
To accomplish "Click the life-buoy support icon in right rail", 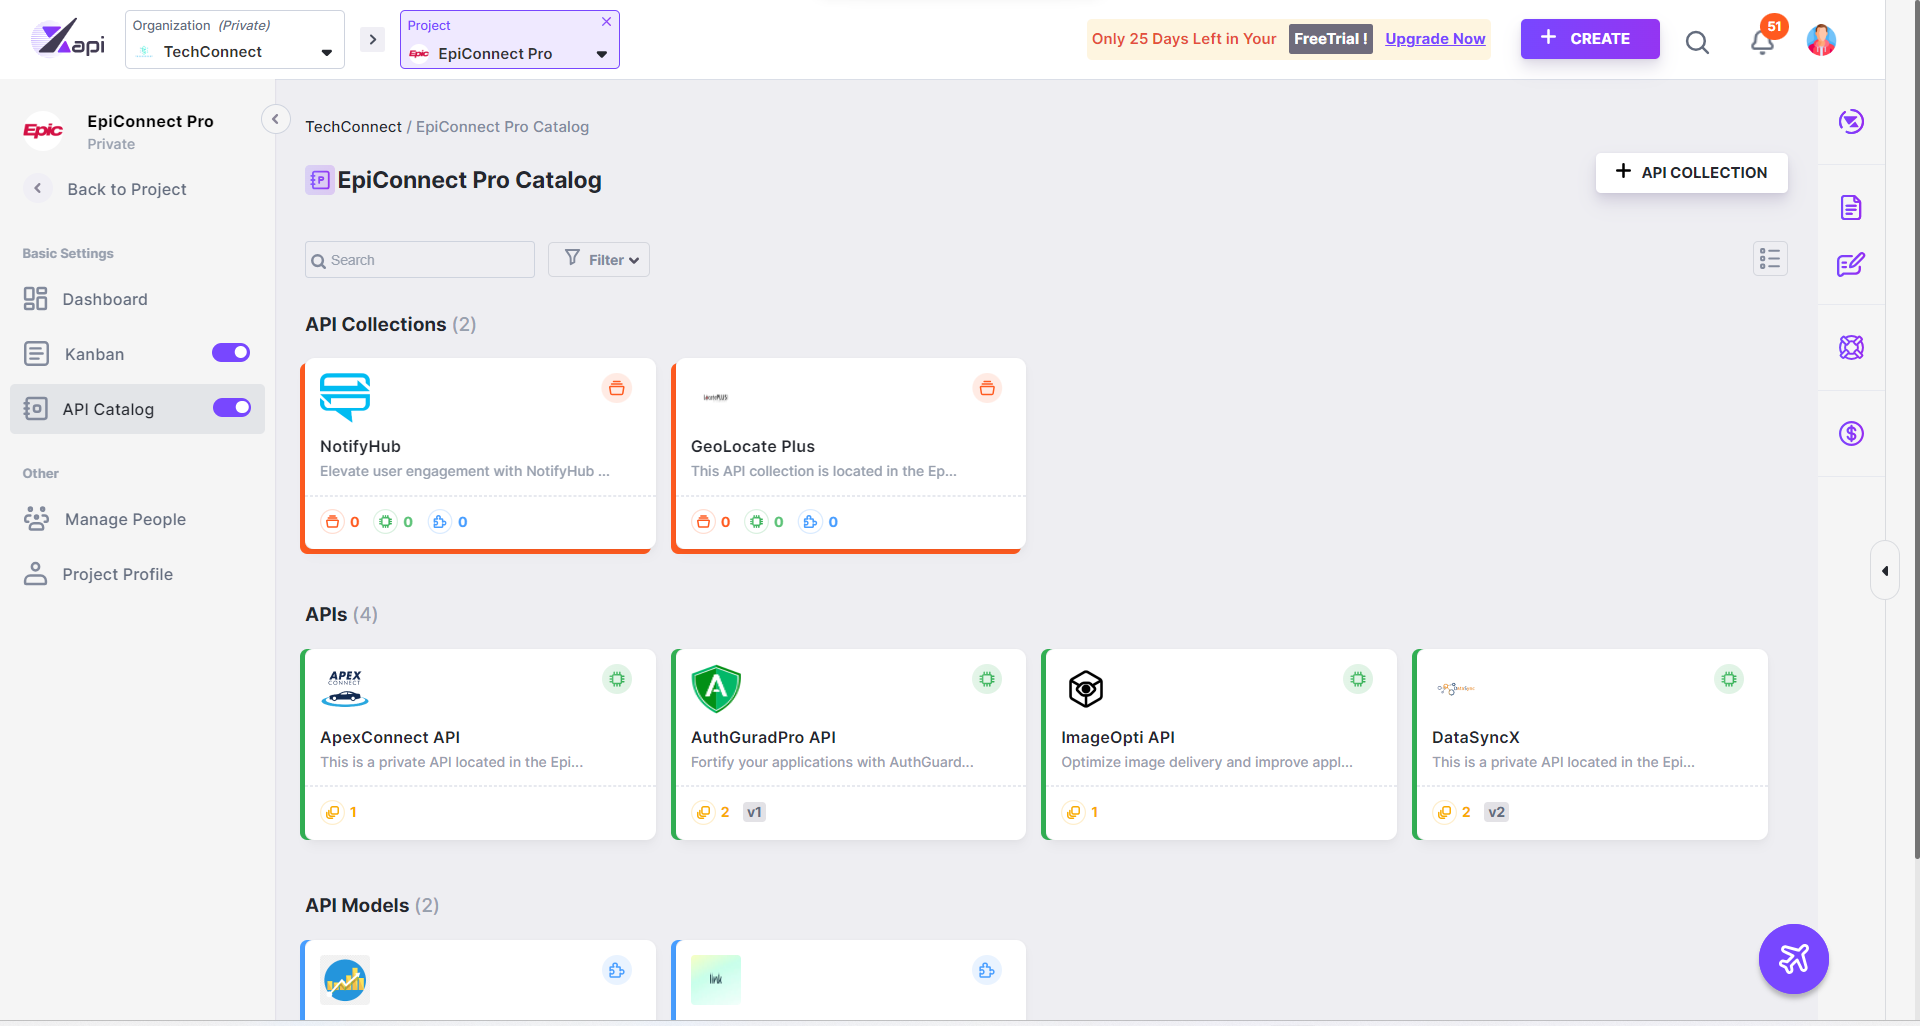I will pyautogui.click(x=1851, y=347).
